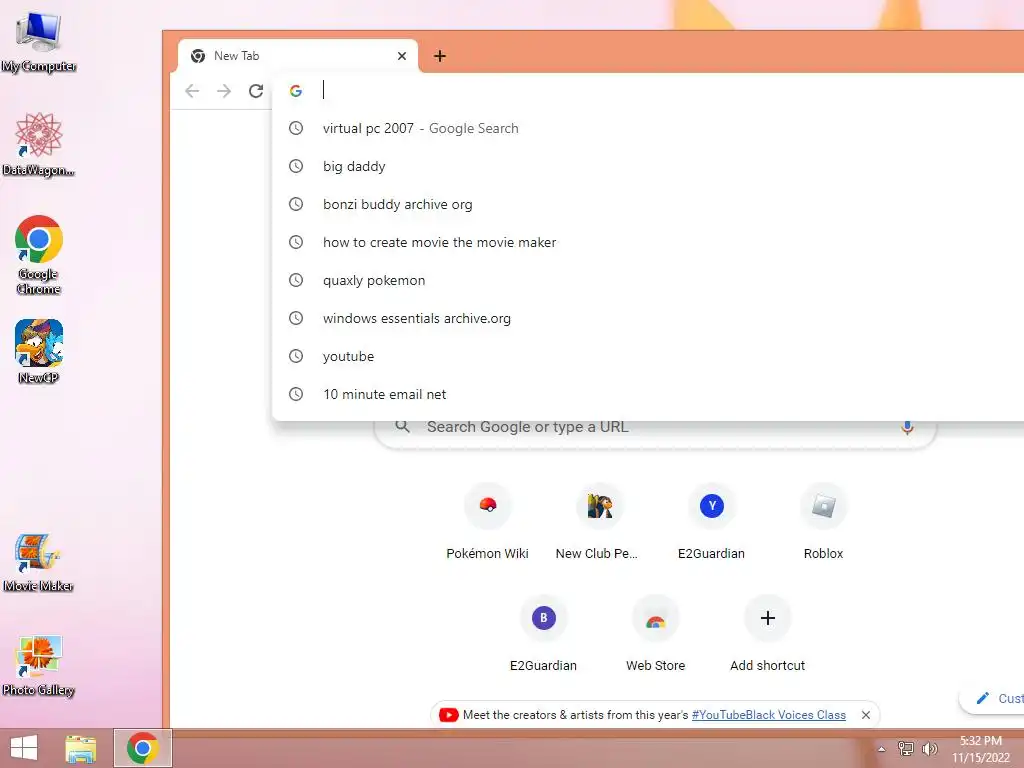Launch Movie Maker desktop shortcut
The width and height of the screenshot is (1024, 768).
(39, 562)
